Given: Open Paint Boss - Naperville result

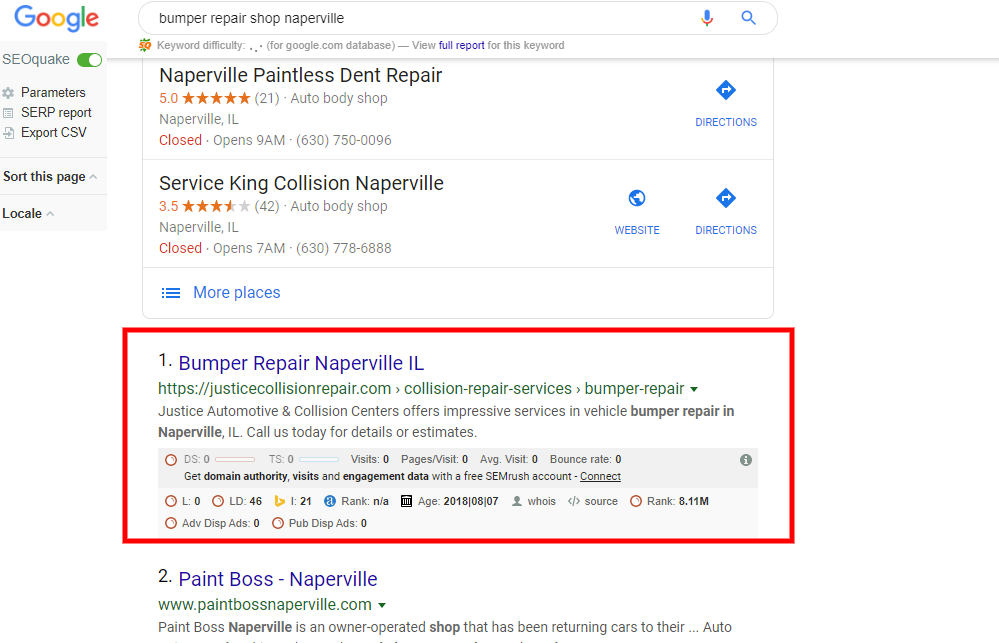Looking at the screenshot, I should [278, 579].
